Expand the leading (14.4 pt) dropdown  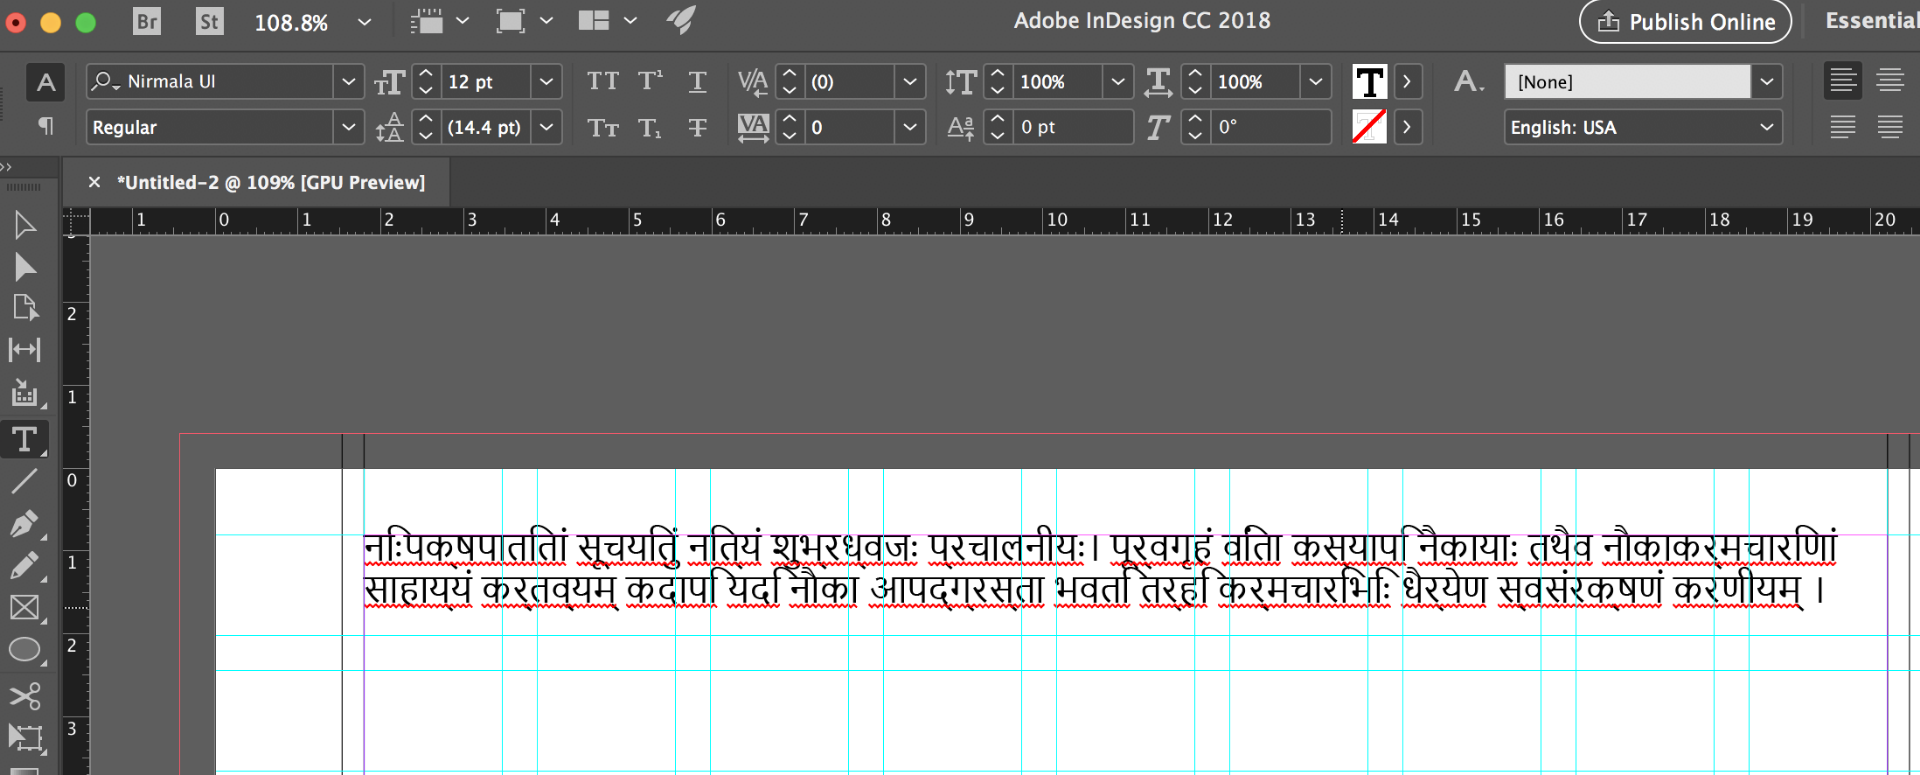click(x=546, y=127)
